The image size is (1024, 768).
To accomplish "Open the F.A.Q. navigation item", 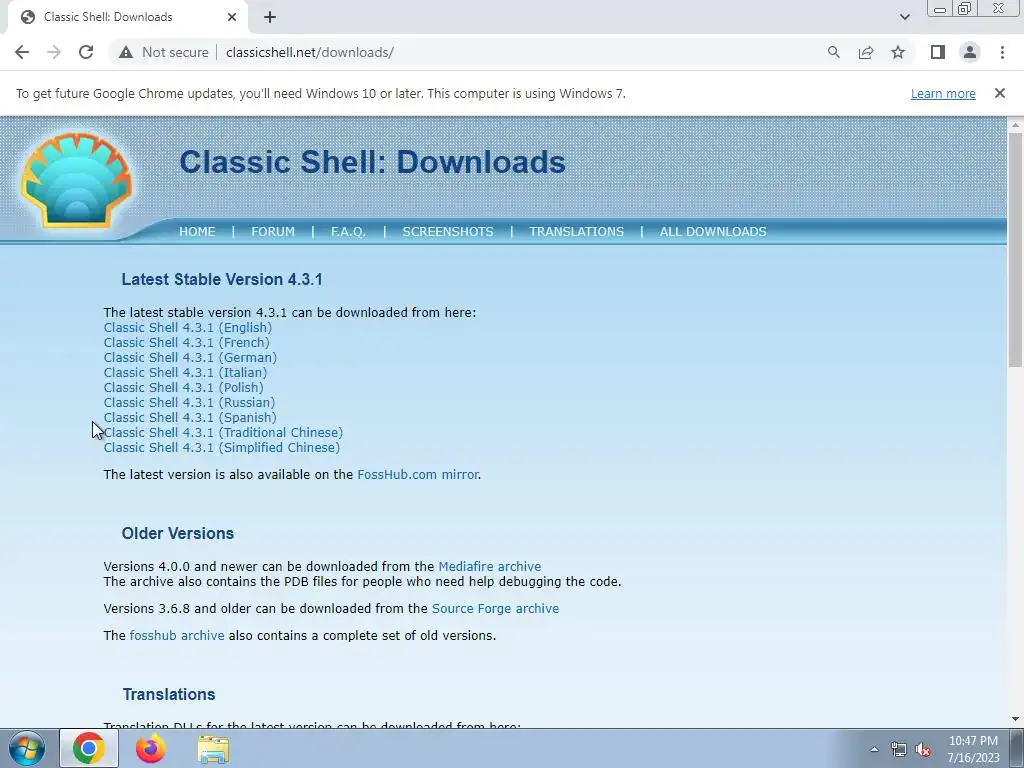I will 348,232.
